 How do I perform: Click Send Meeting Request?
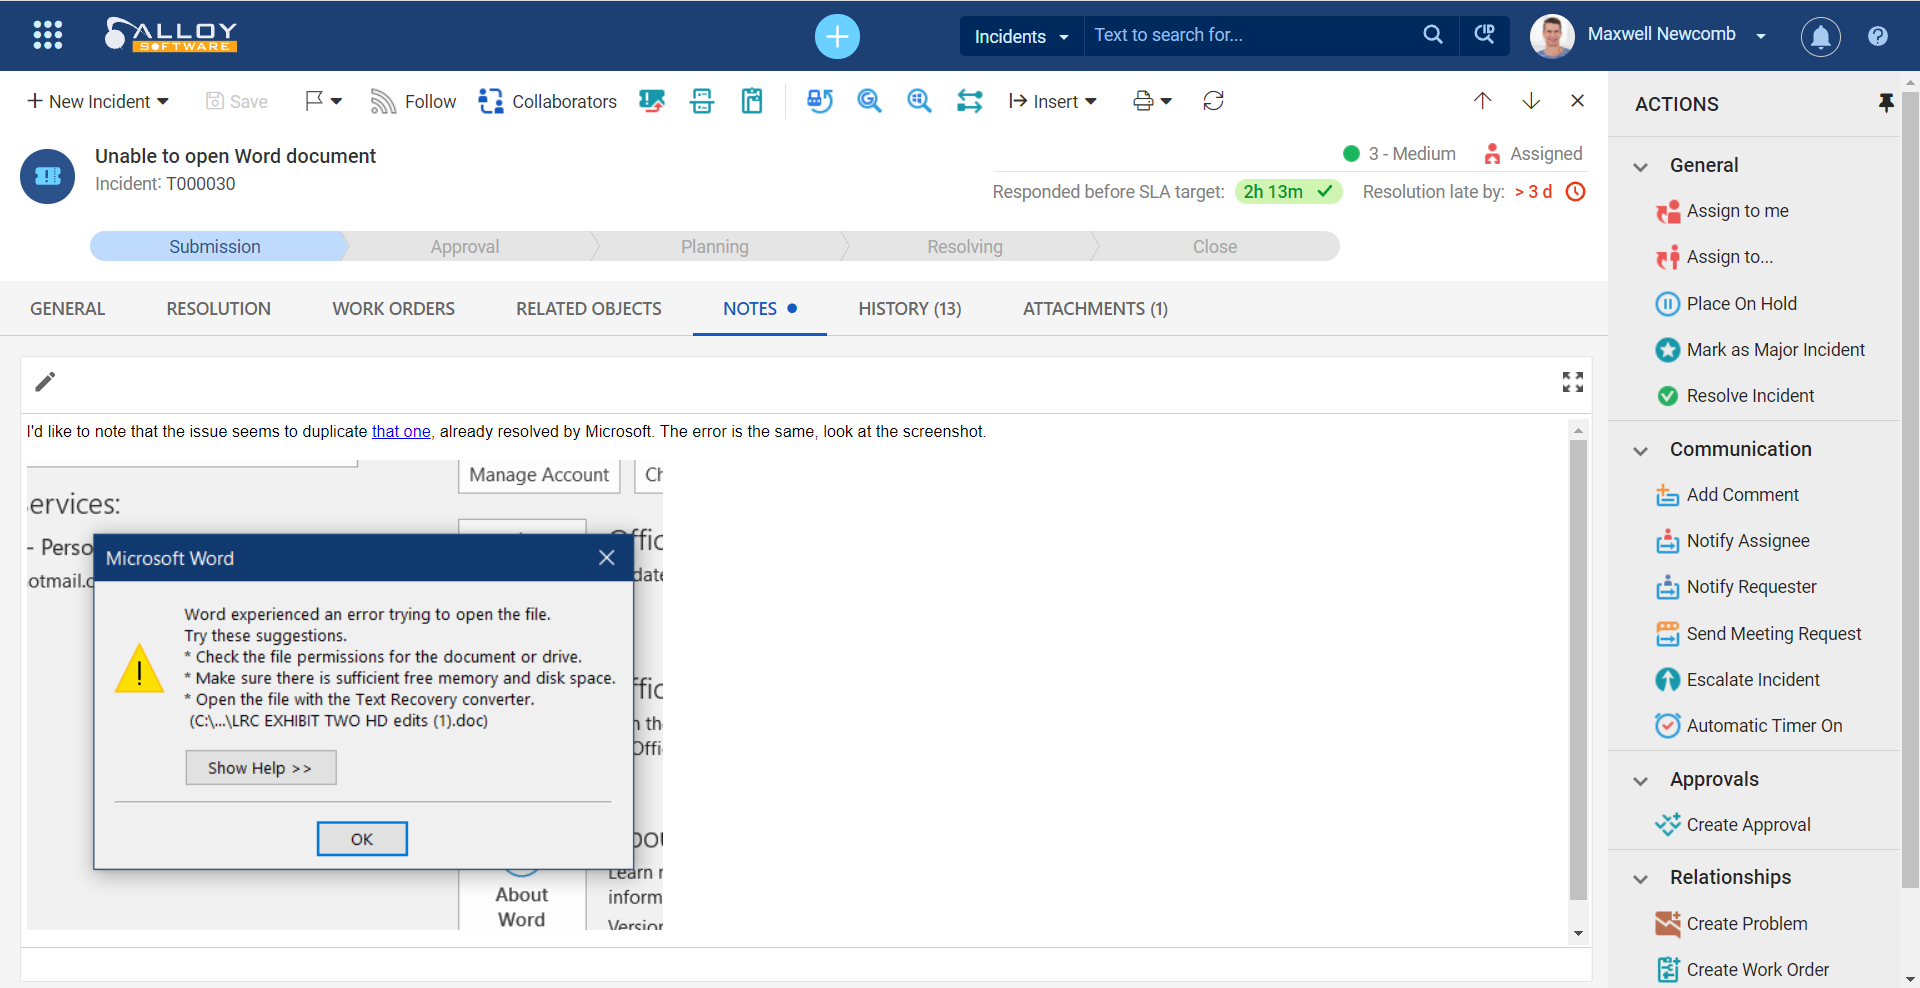[x=1759, y=634]
